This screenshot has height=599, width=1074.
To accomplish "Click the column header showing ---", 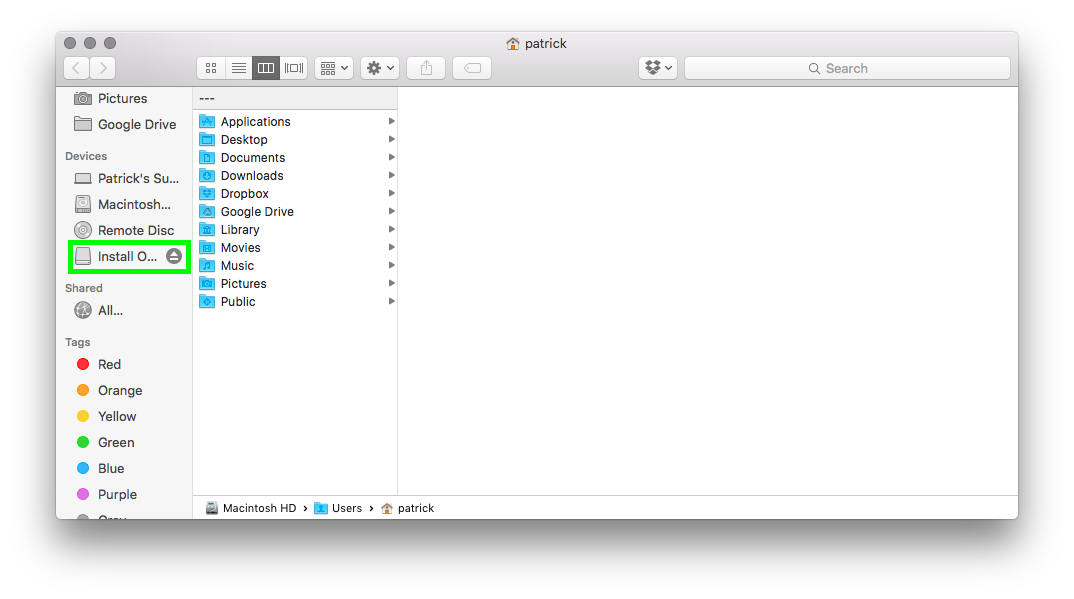I will click(295, 99).
